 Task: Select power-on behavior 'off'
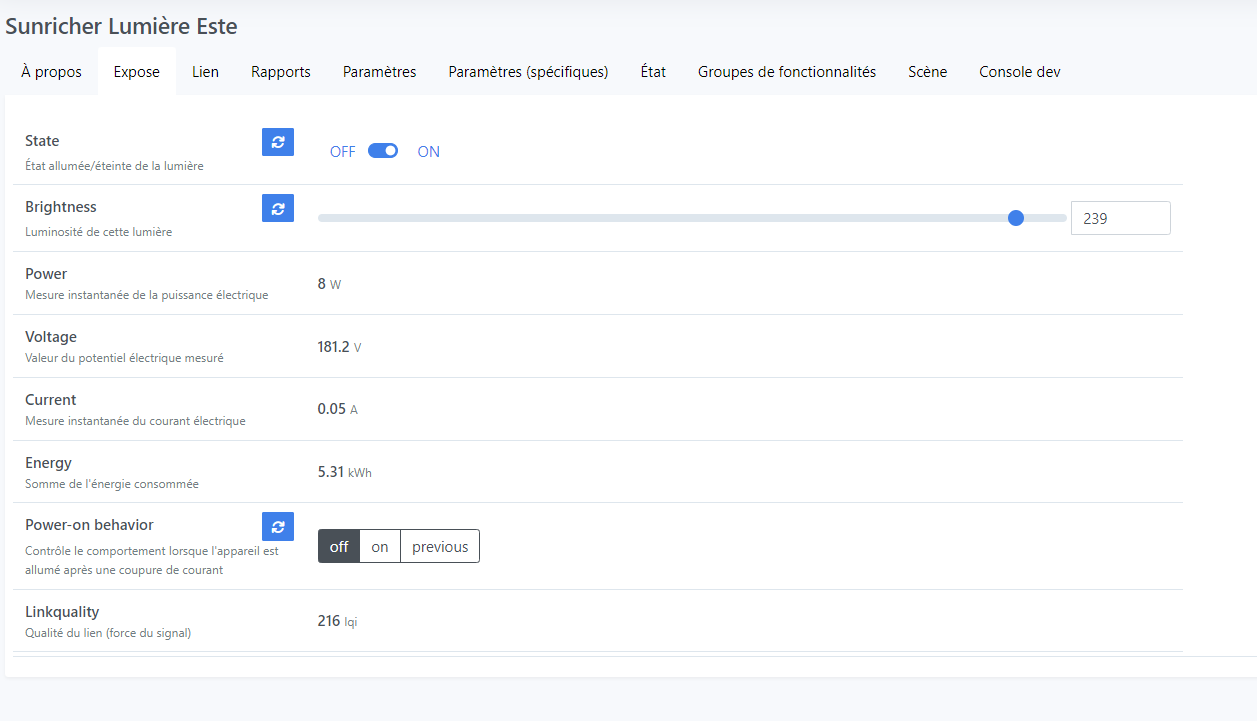(339, 546)
